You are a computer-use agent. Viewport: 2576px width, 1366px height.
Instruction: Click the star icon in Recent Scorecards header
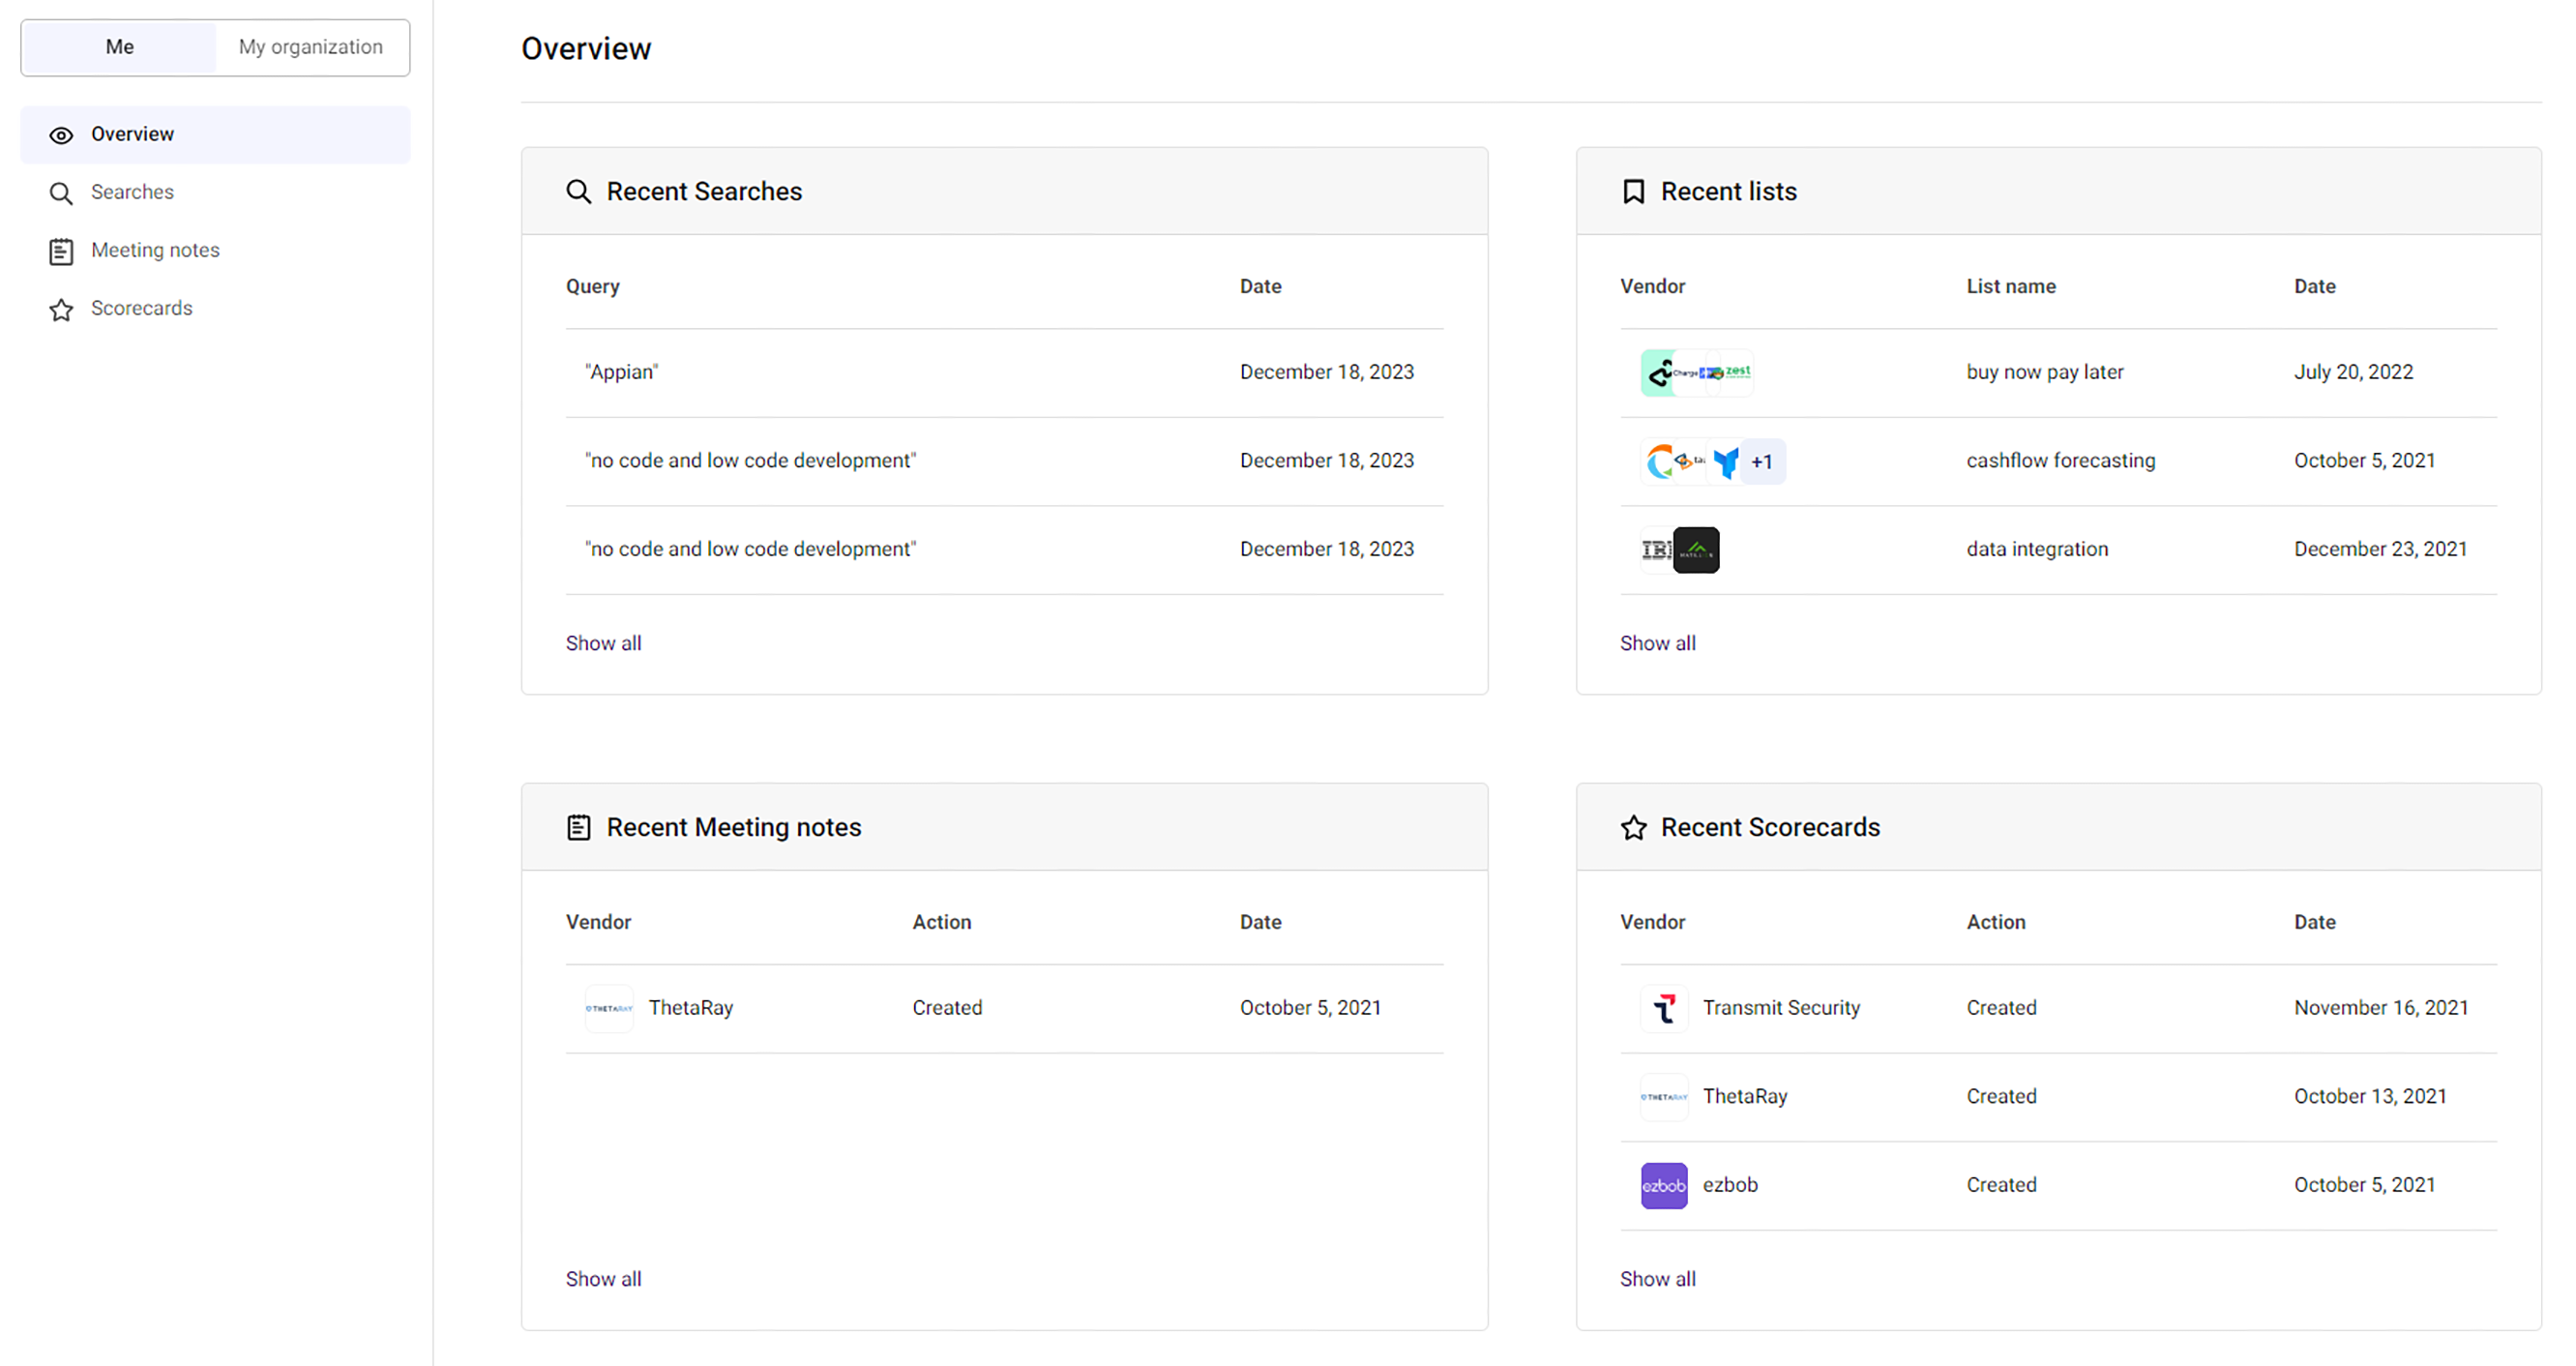tap(1634, 827)
